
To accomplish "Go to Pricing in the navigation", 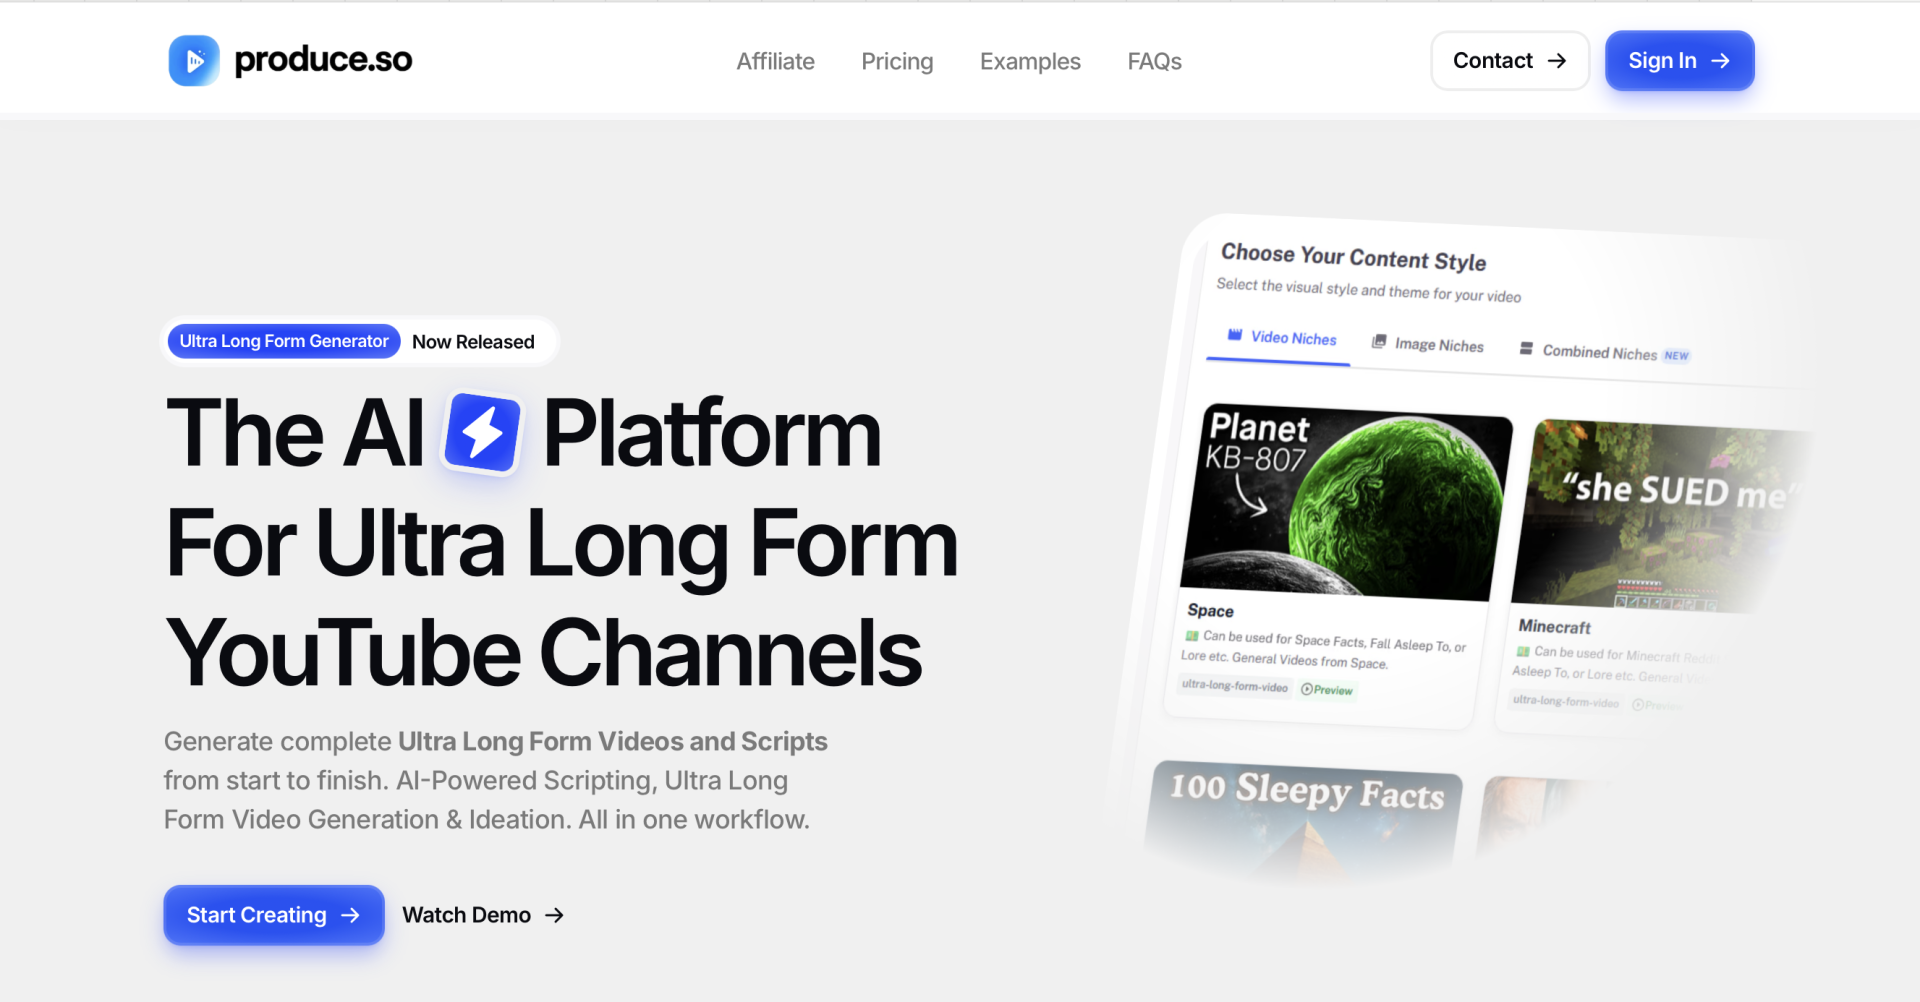I will pos(897,61).
